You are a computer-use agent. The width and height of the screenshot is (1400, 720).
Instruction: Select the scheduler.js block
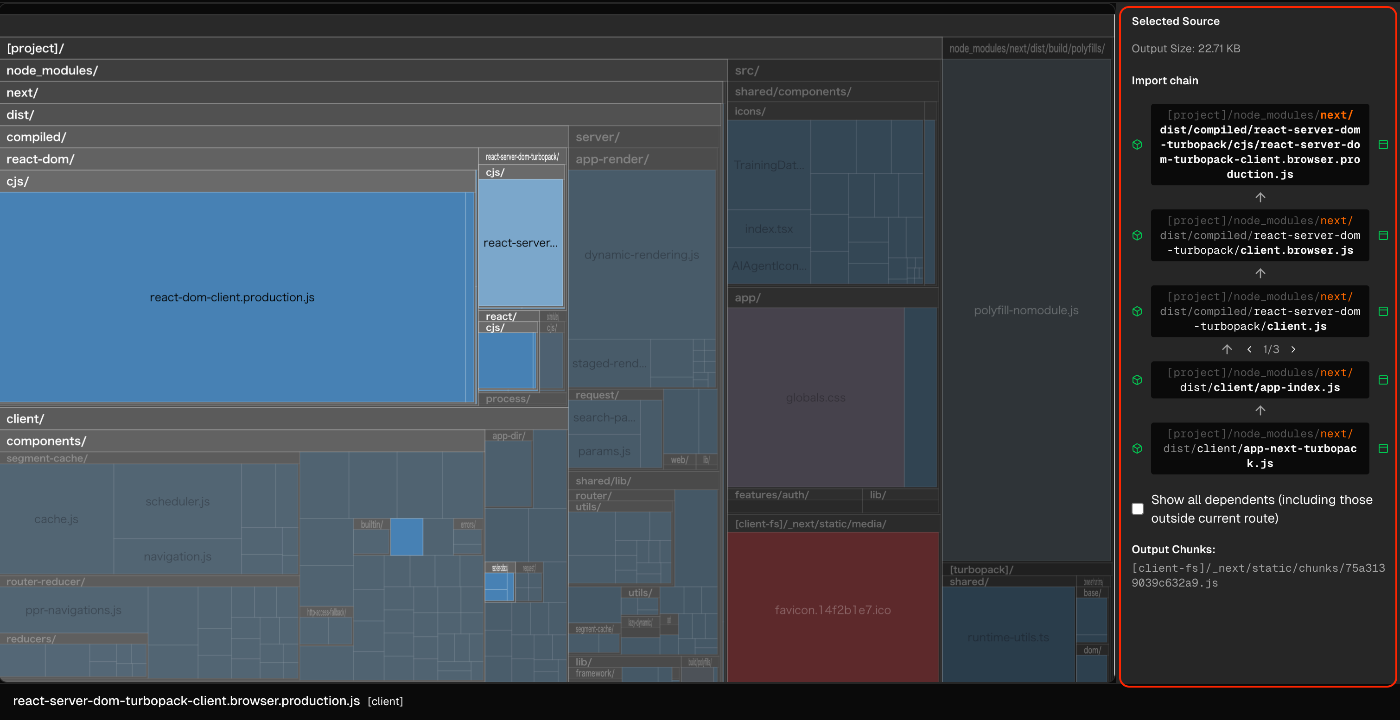pos(177,501)
